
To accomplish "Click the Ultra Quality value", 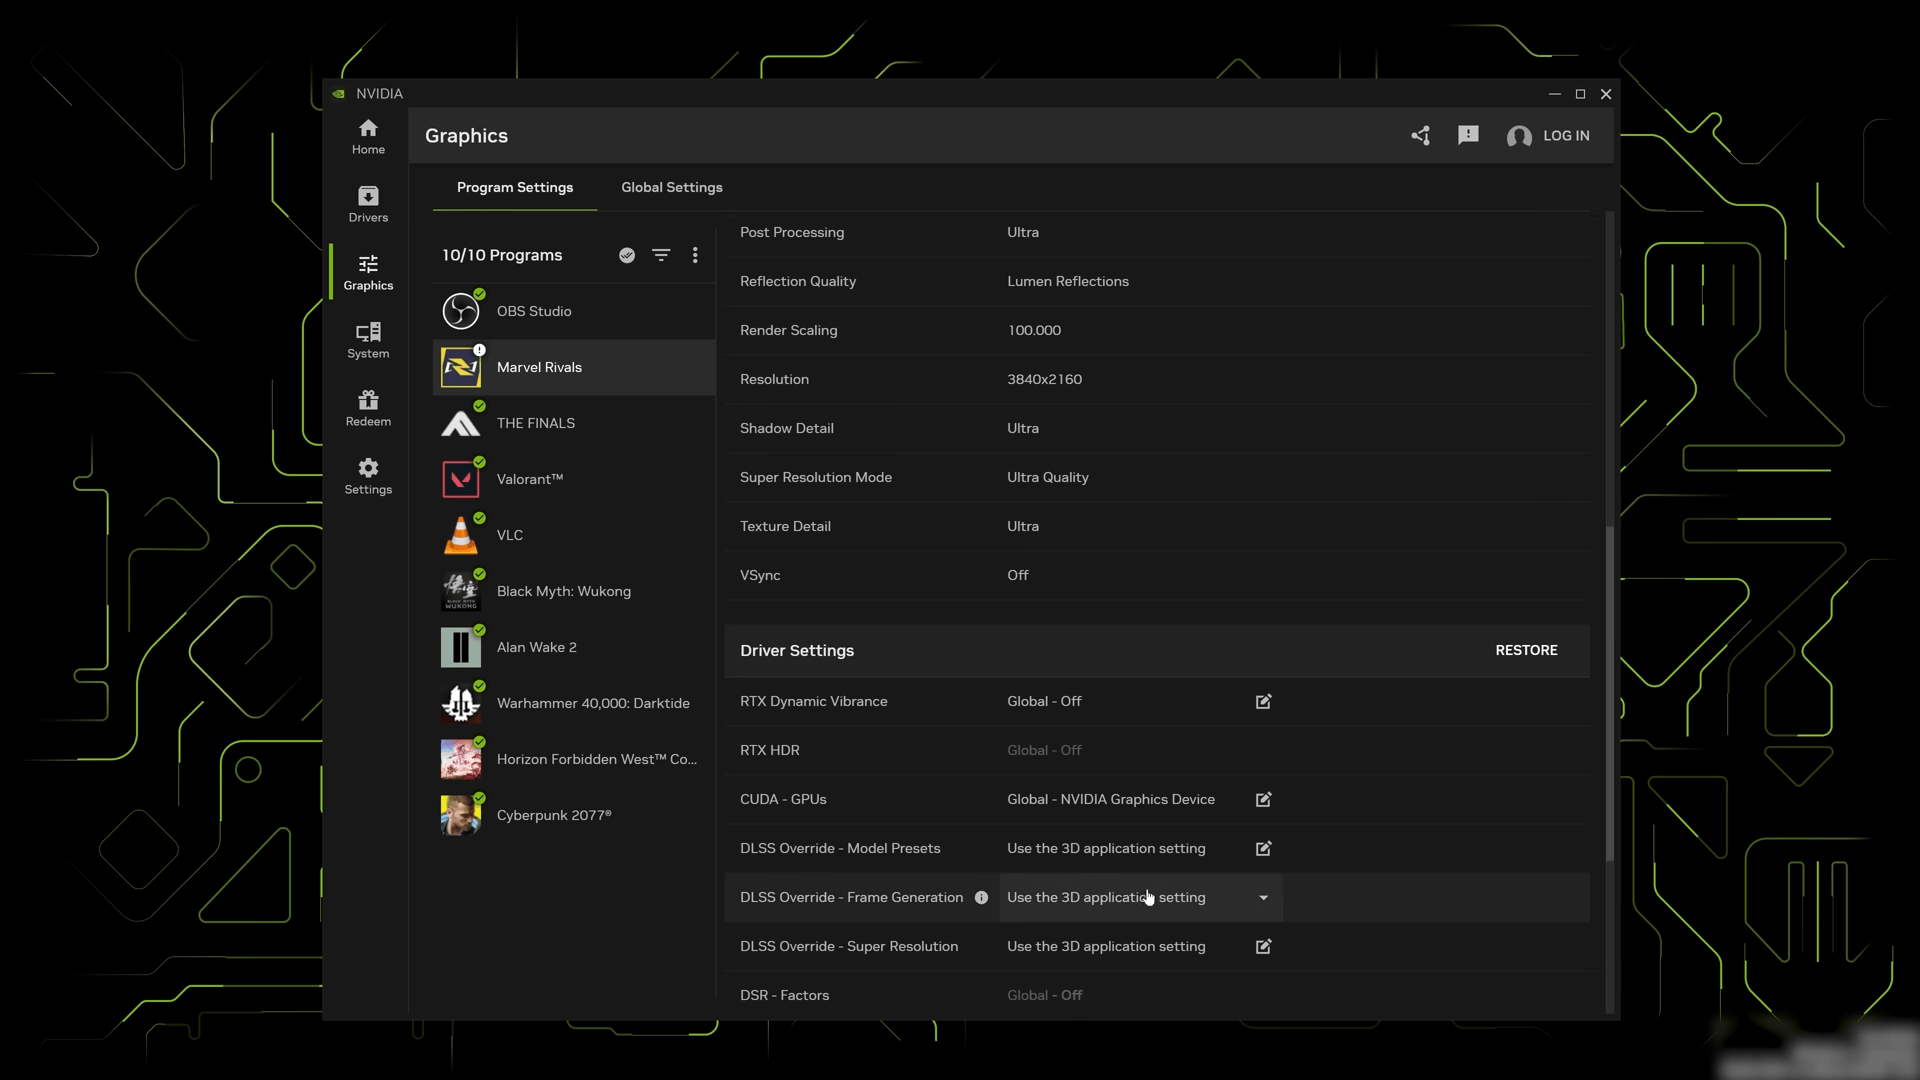I will (1048, 477).
